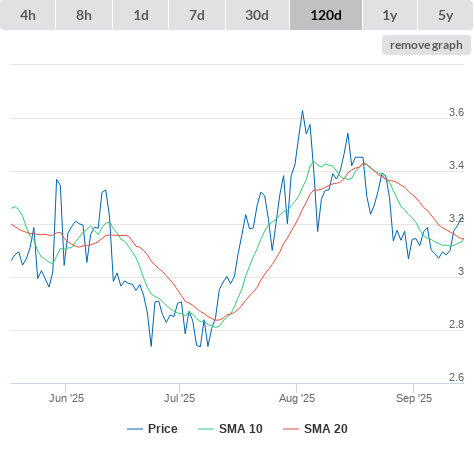This screenshot has width=474, height=455.
Task: Hide the SMA 20 series via legend
Action: pos(315,429)
